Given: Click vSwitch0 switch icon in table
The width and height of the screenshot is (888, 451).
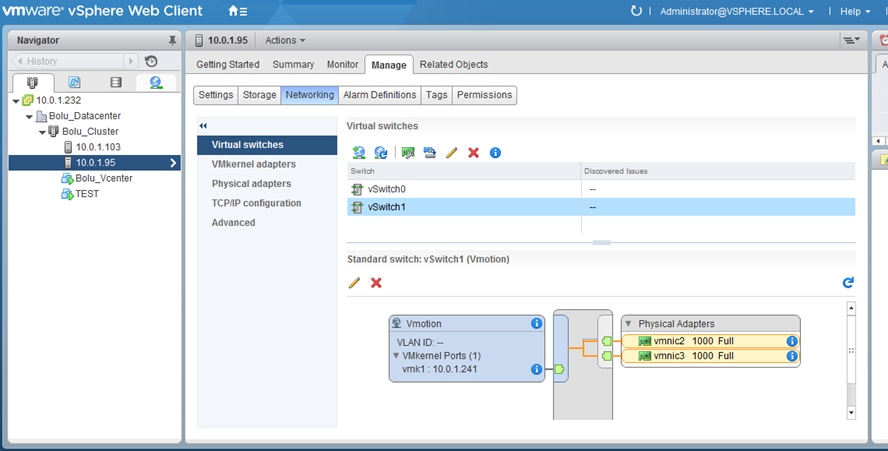Looking at the screenshot, I should [x=357, y=189].
